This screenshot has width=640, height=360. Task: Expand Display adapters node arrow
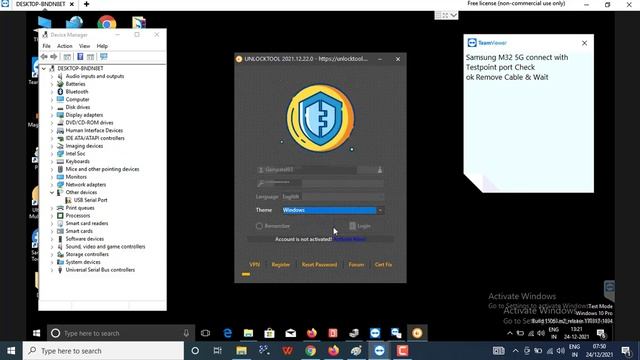(x=52, y=115)
